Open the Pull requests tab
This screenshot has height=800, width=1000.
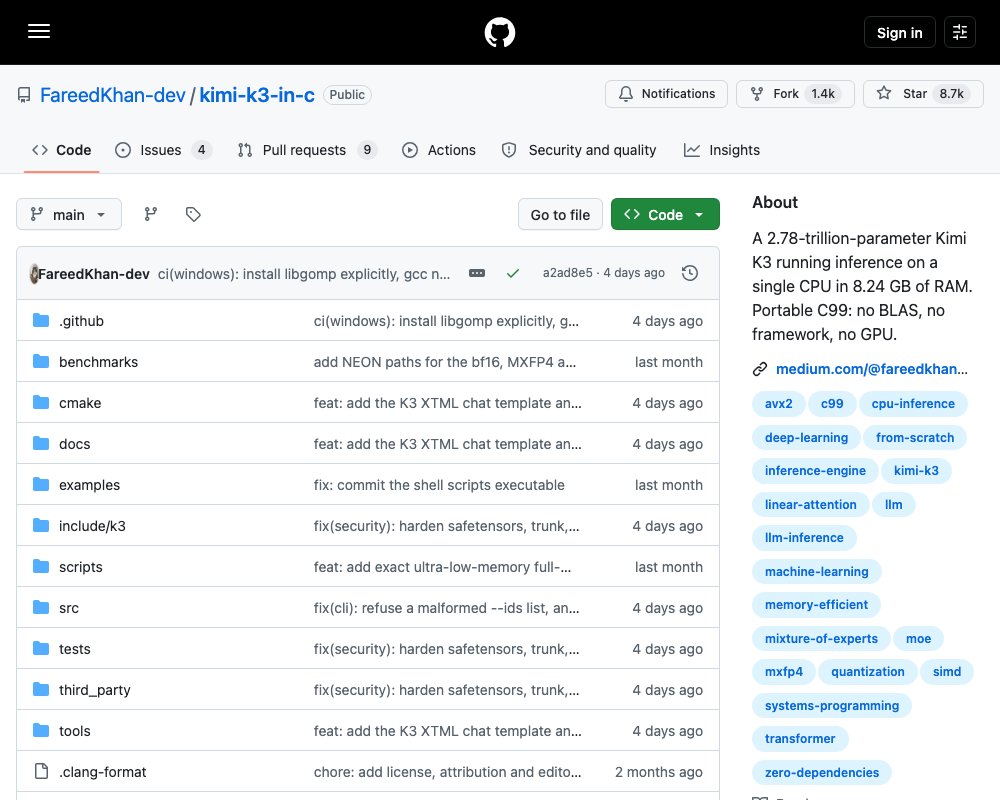tap(307, 150)
